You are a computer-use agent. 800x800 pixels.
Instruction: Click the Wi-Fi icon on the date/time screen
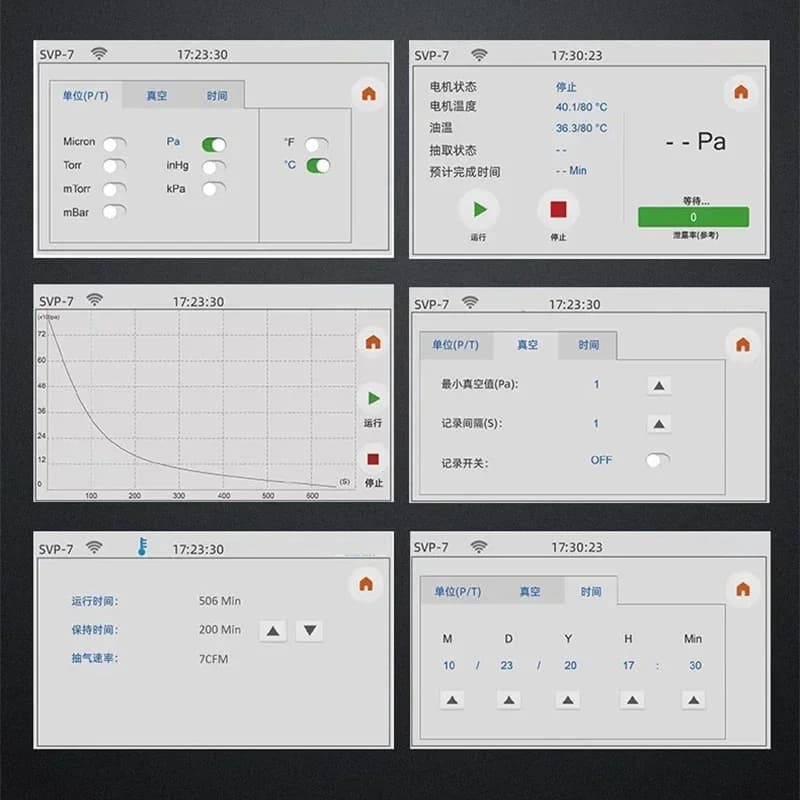click(479, 546)
